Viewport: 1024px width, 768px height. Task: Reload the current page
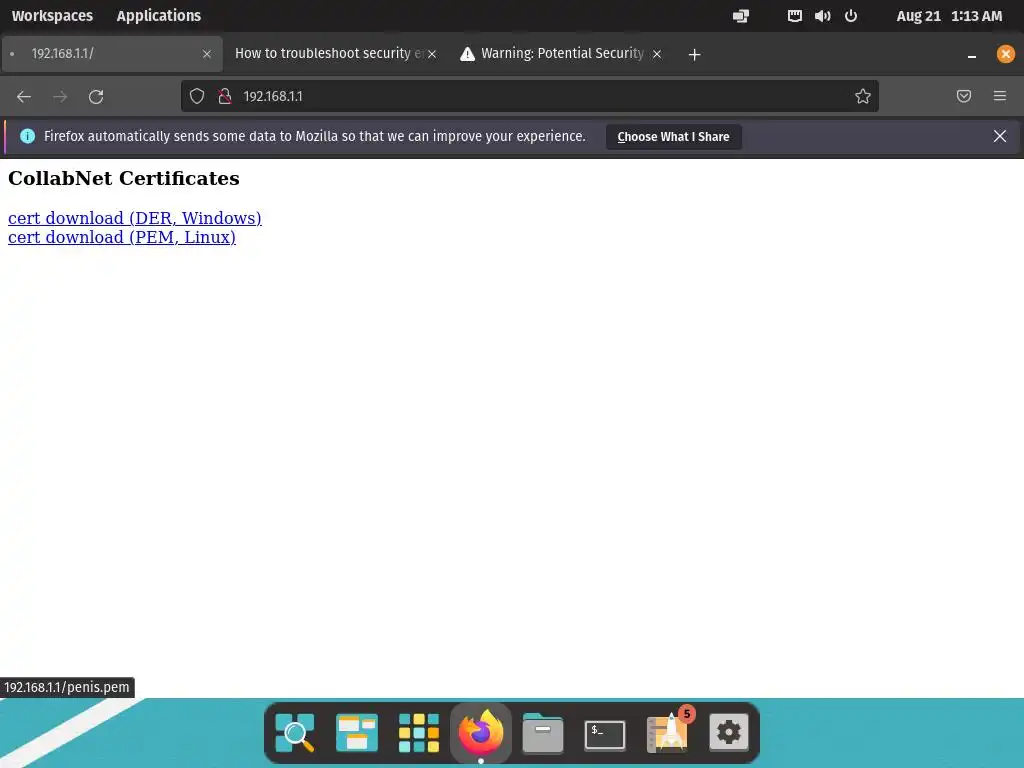point(96,97)
